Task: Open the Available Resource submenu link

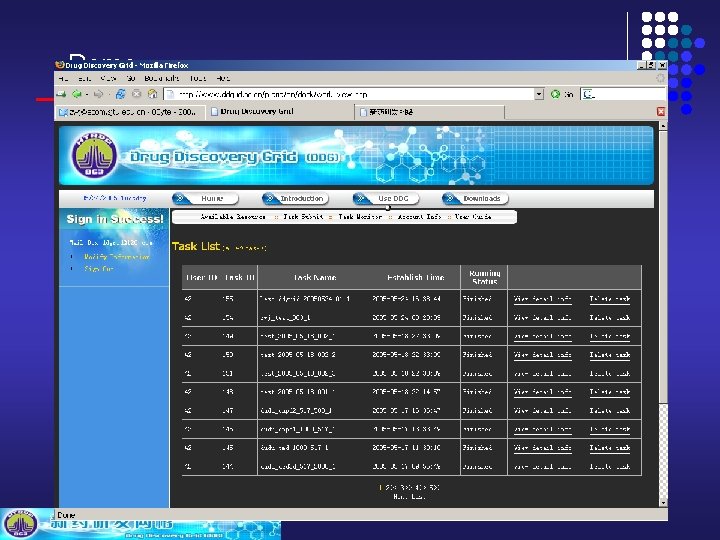Action: [x=233, y=217]
